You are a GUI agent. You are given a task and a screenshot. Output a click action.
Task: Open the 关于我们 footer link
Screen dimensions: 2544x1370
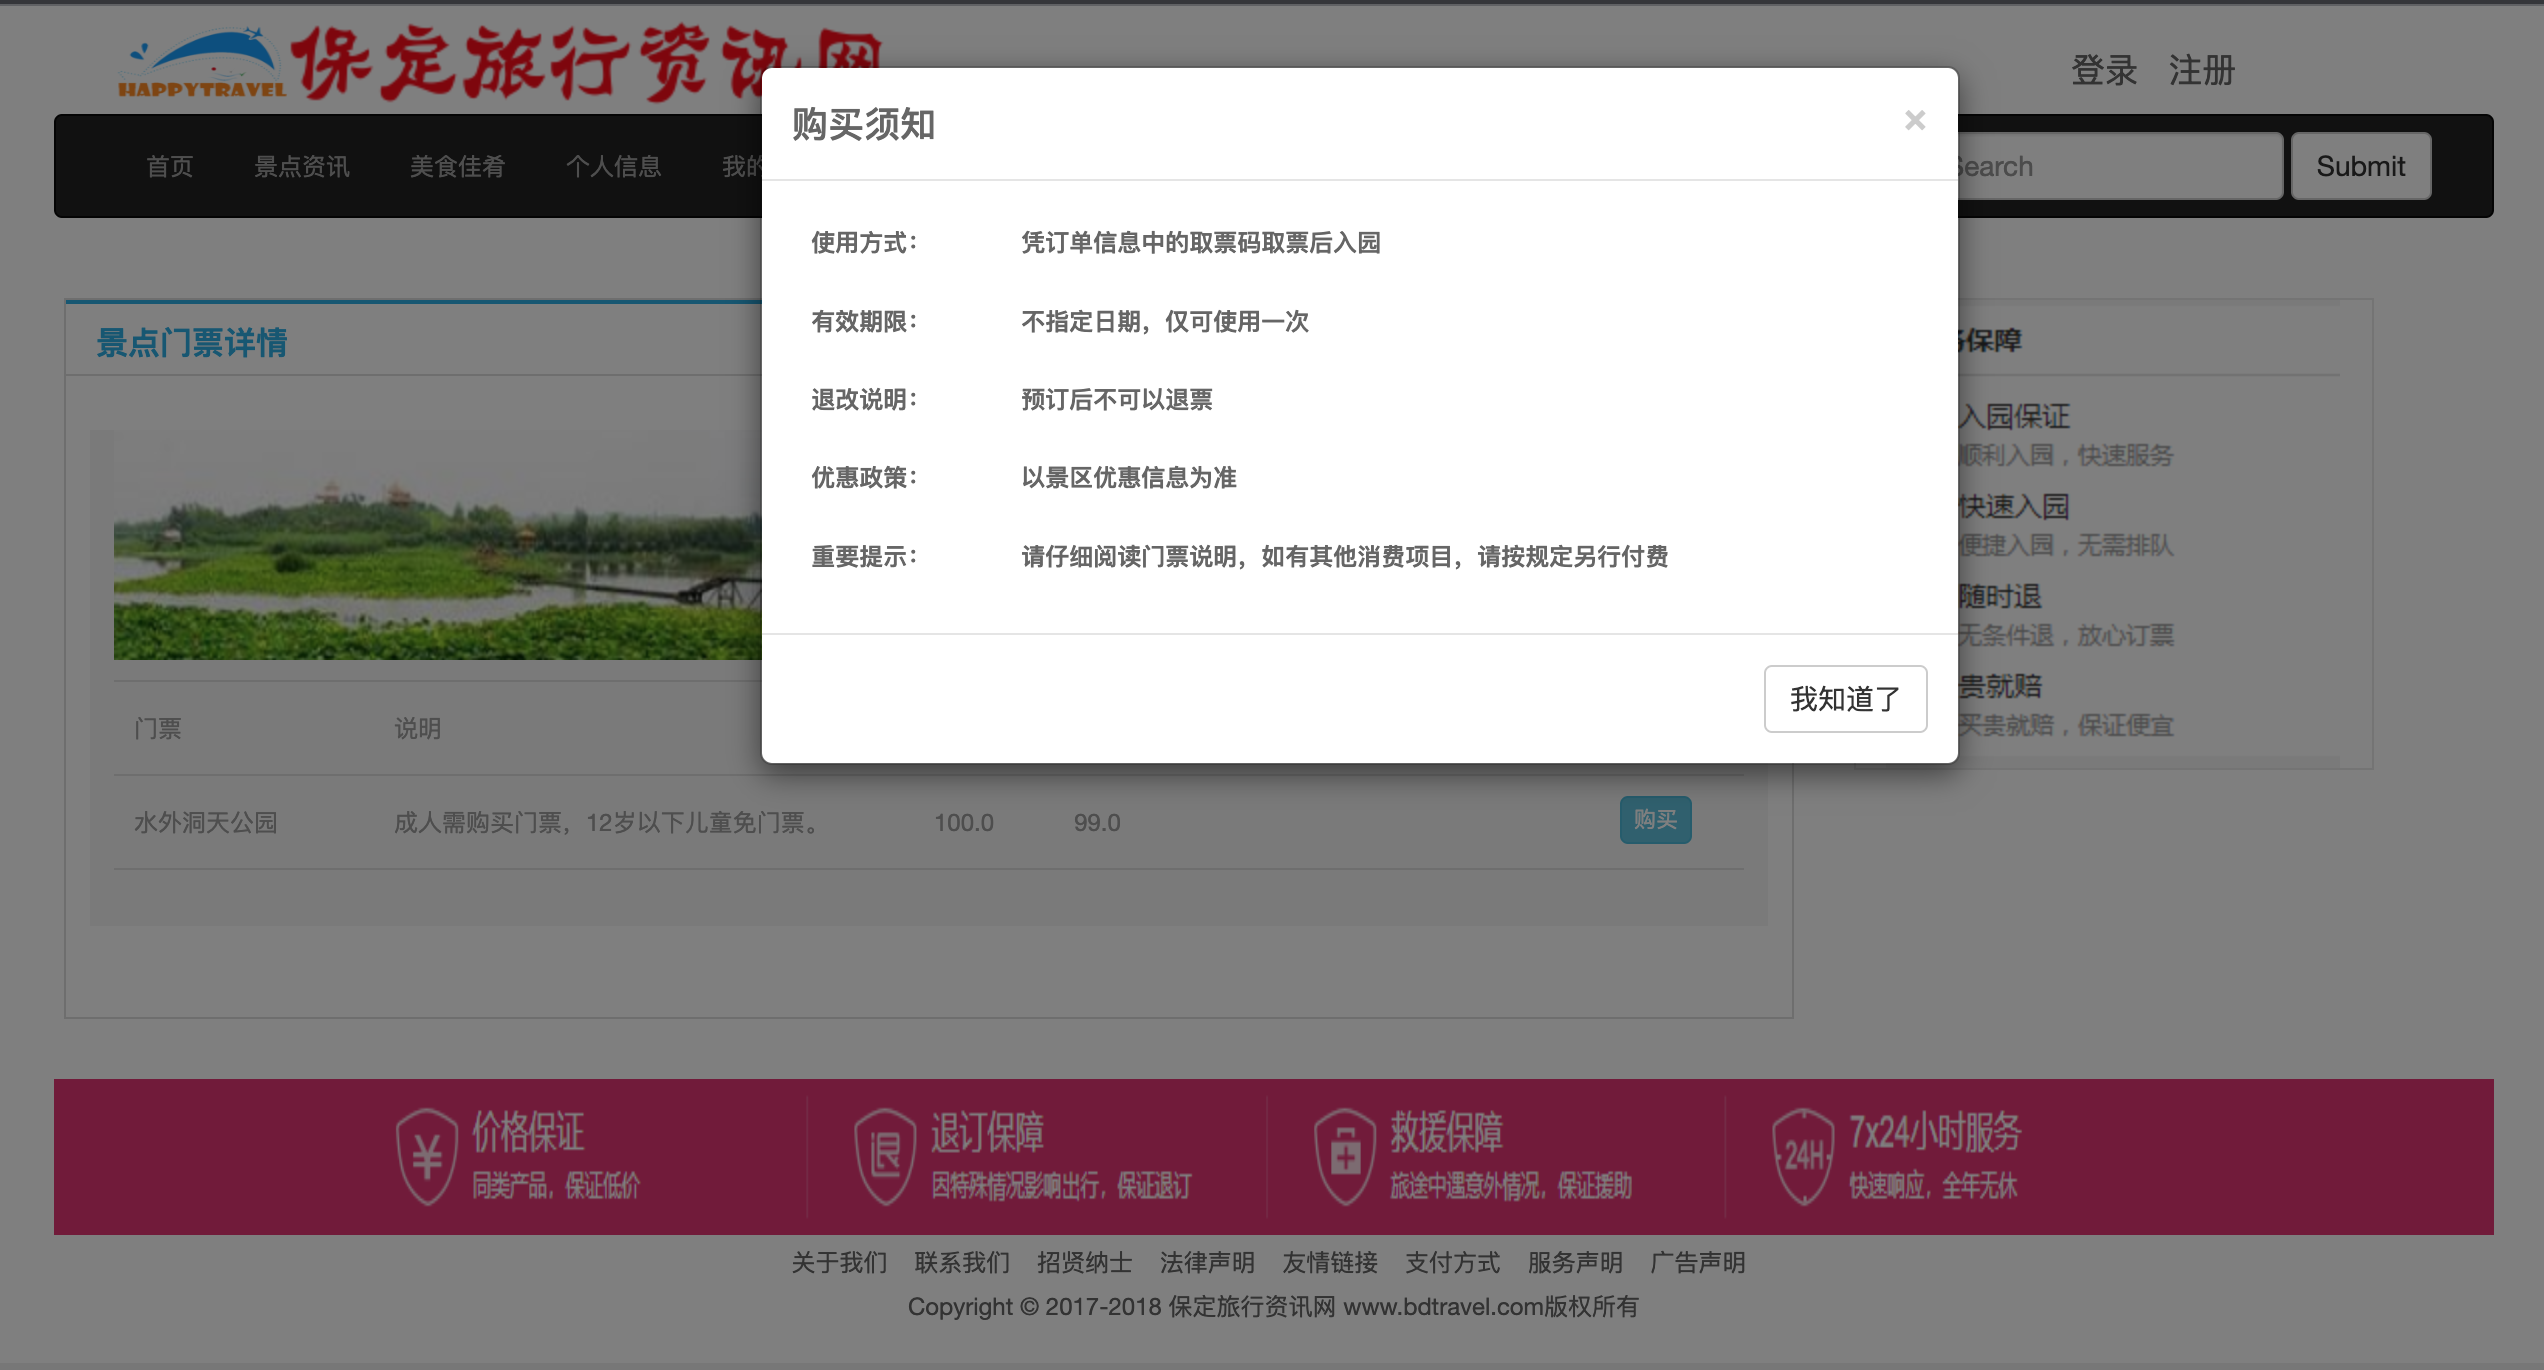click(x=839, y=1263)
